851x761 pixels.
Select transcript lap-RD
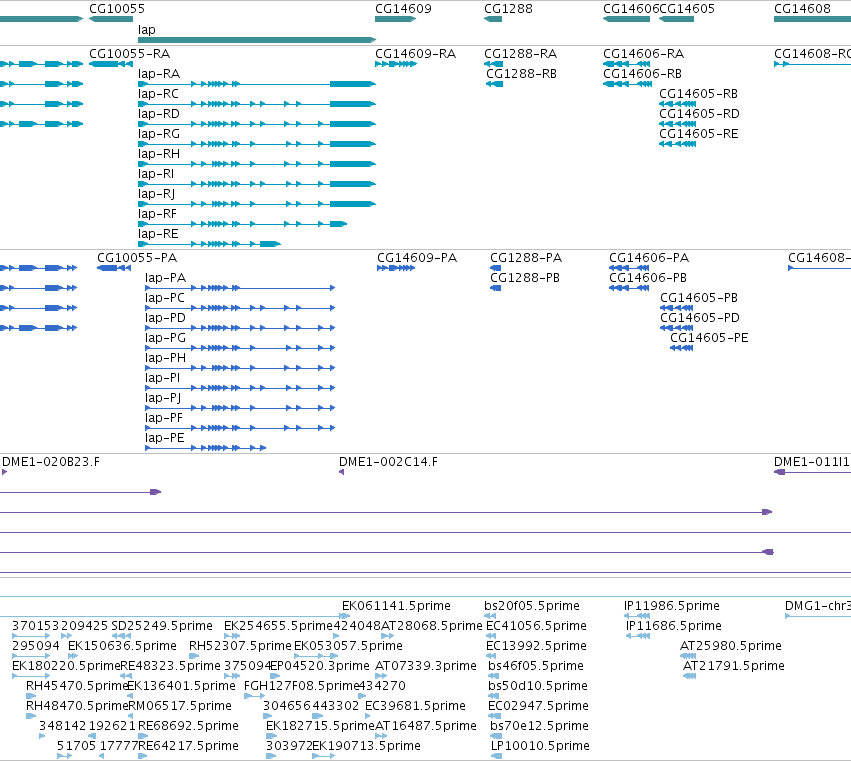[257, 124]
